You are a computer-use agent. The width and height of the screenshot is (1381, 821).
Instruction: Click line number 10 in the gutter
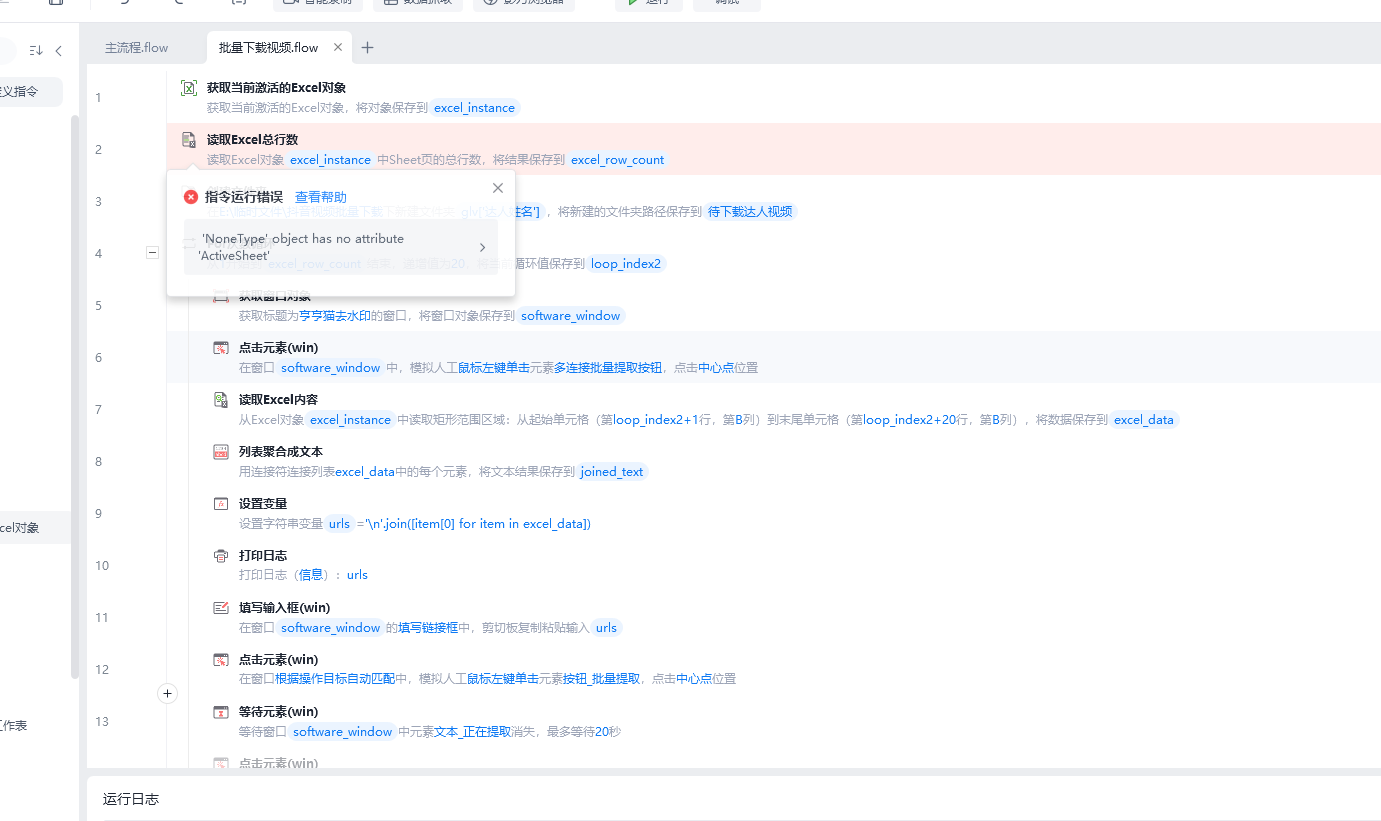coord(102,566)
